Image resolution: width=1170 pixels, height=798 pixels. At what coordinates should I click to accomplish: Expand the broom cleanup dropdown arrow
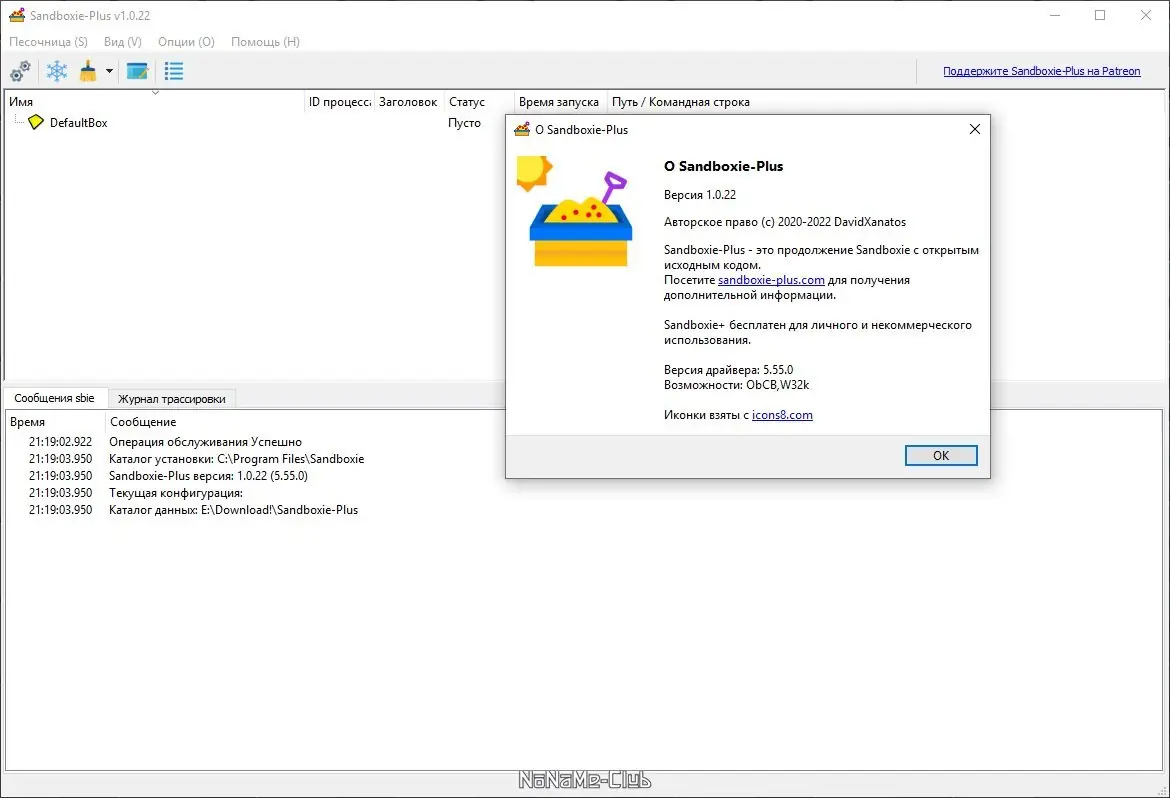pos(109,71)
